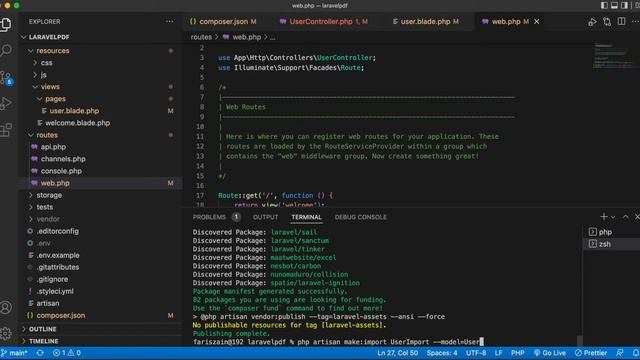
Task: Click the routes breadcrumb segment
Action: coord(201,37)
